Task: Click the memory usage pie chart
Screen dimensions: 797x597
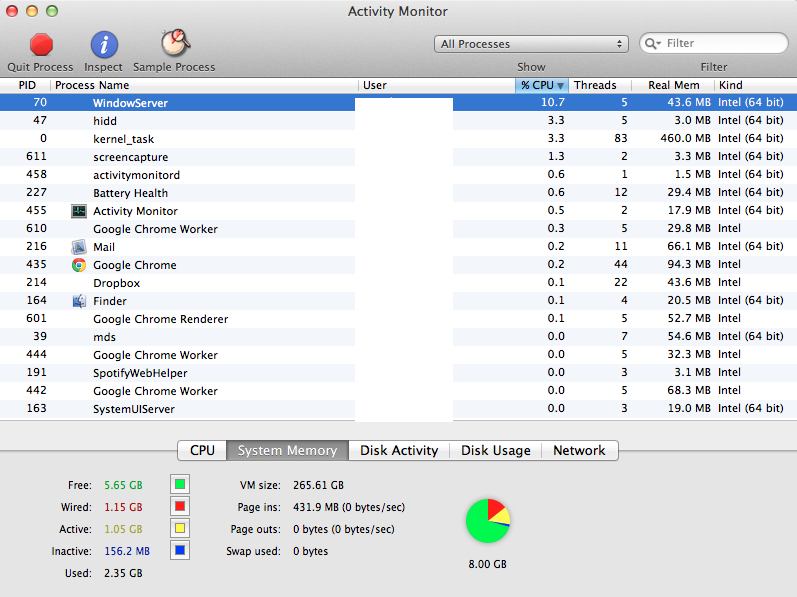Action: (487, 521)
